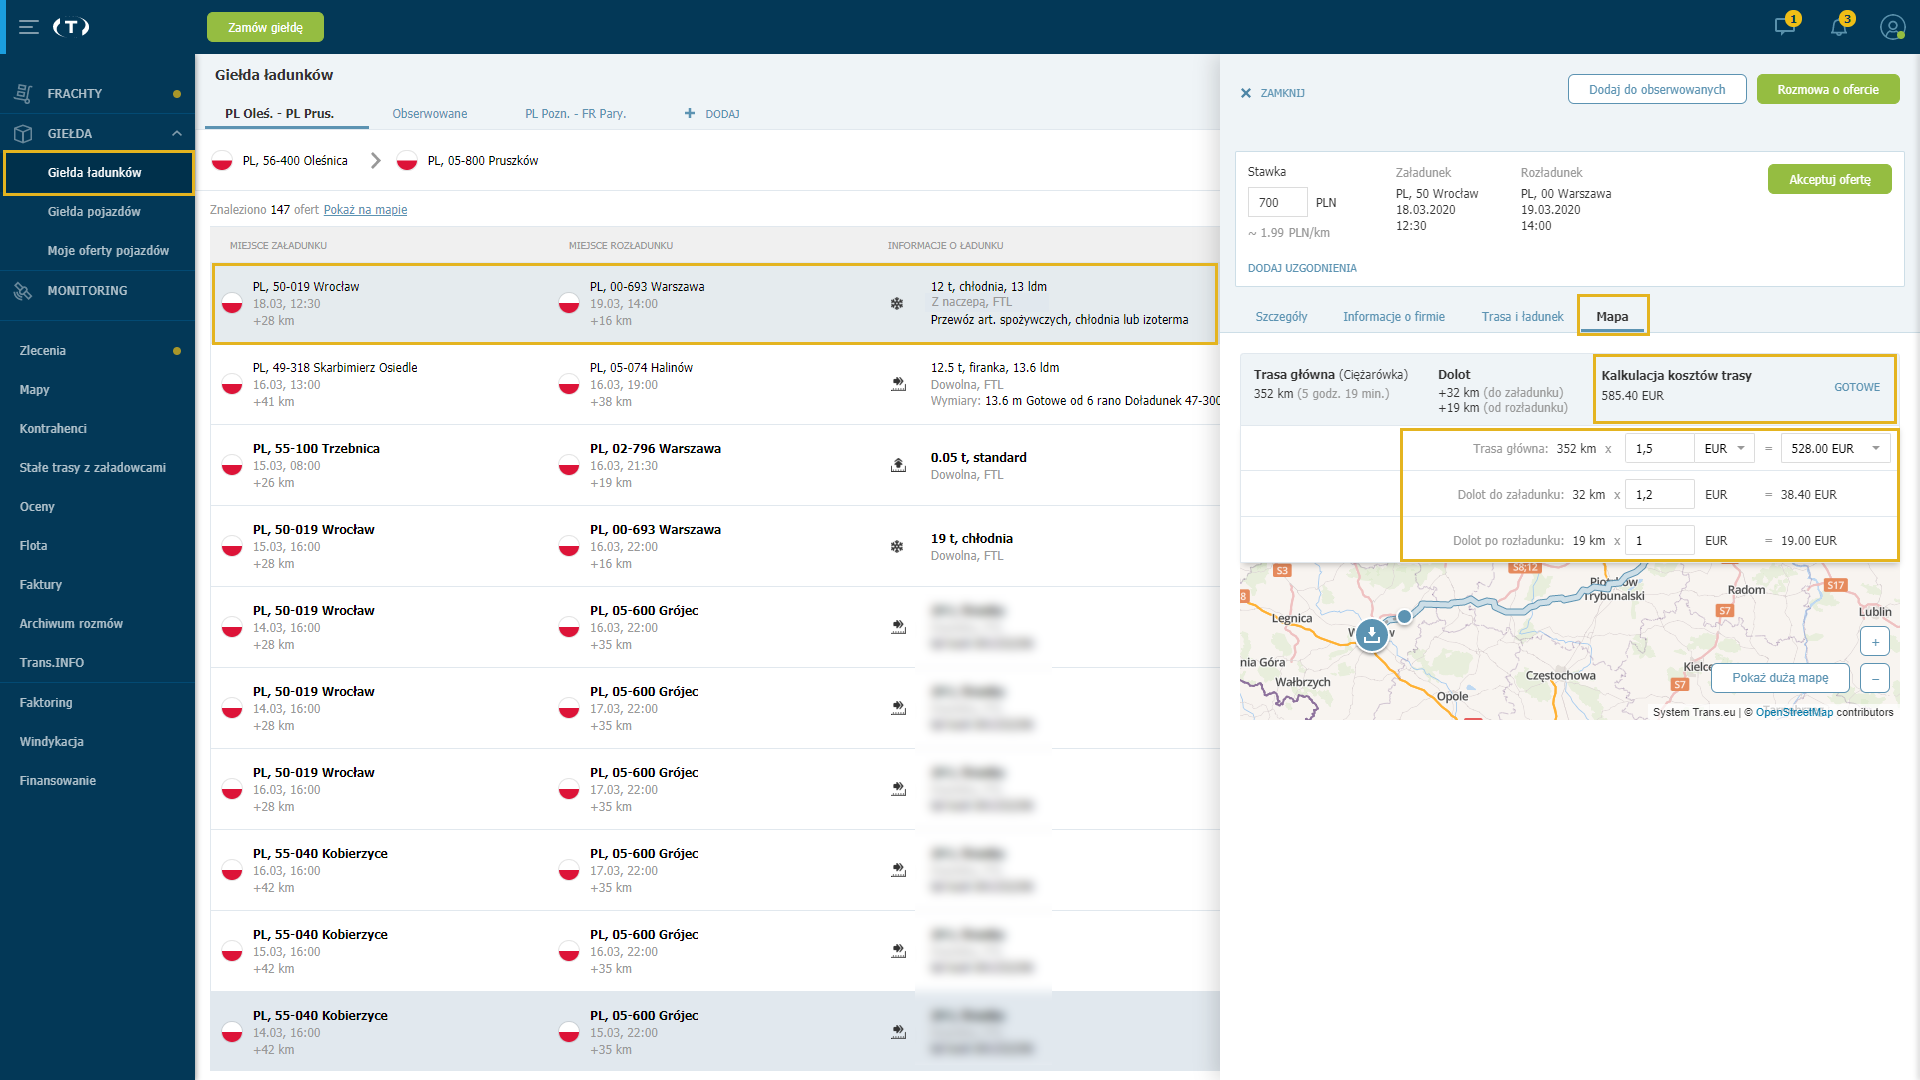Click the plus icon beside Dodaj
Image resolution: width=1920 pixels, height=1080 pixels.
(690, 113)
